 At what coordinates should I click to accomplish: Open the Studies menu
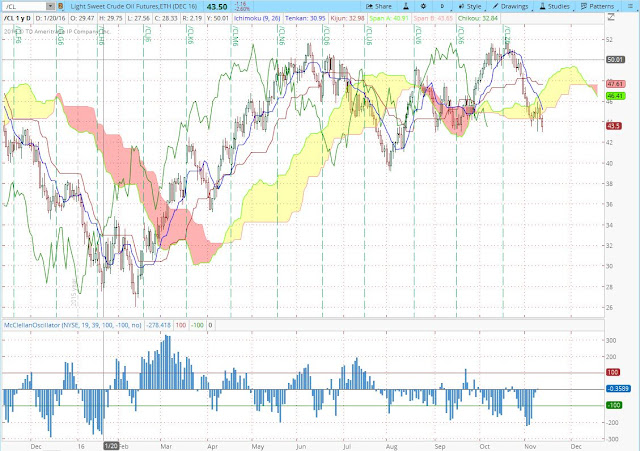click(x=555, y=7)
